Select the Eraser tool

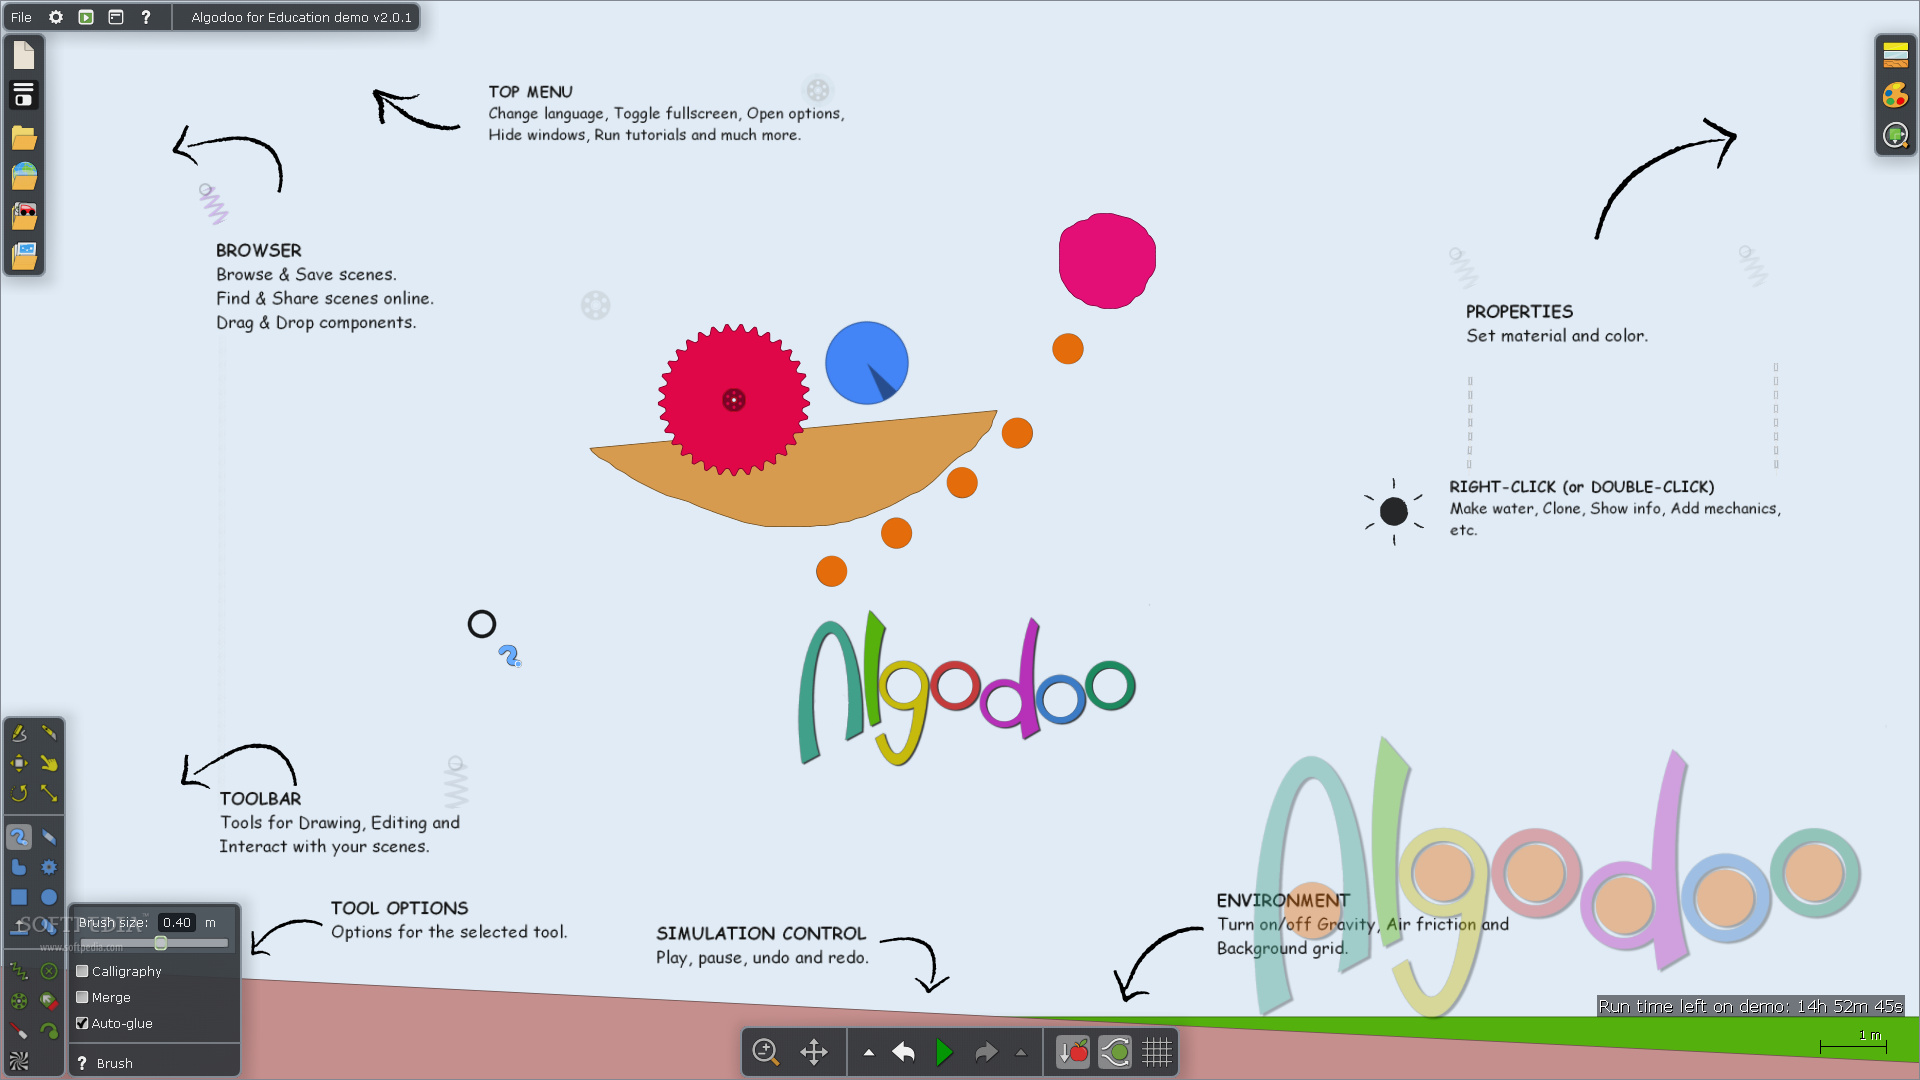click(x=49, y=837)
